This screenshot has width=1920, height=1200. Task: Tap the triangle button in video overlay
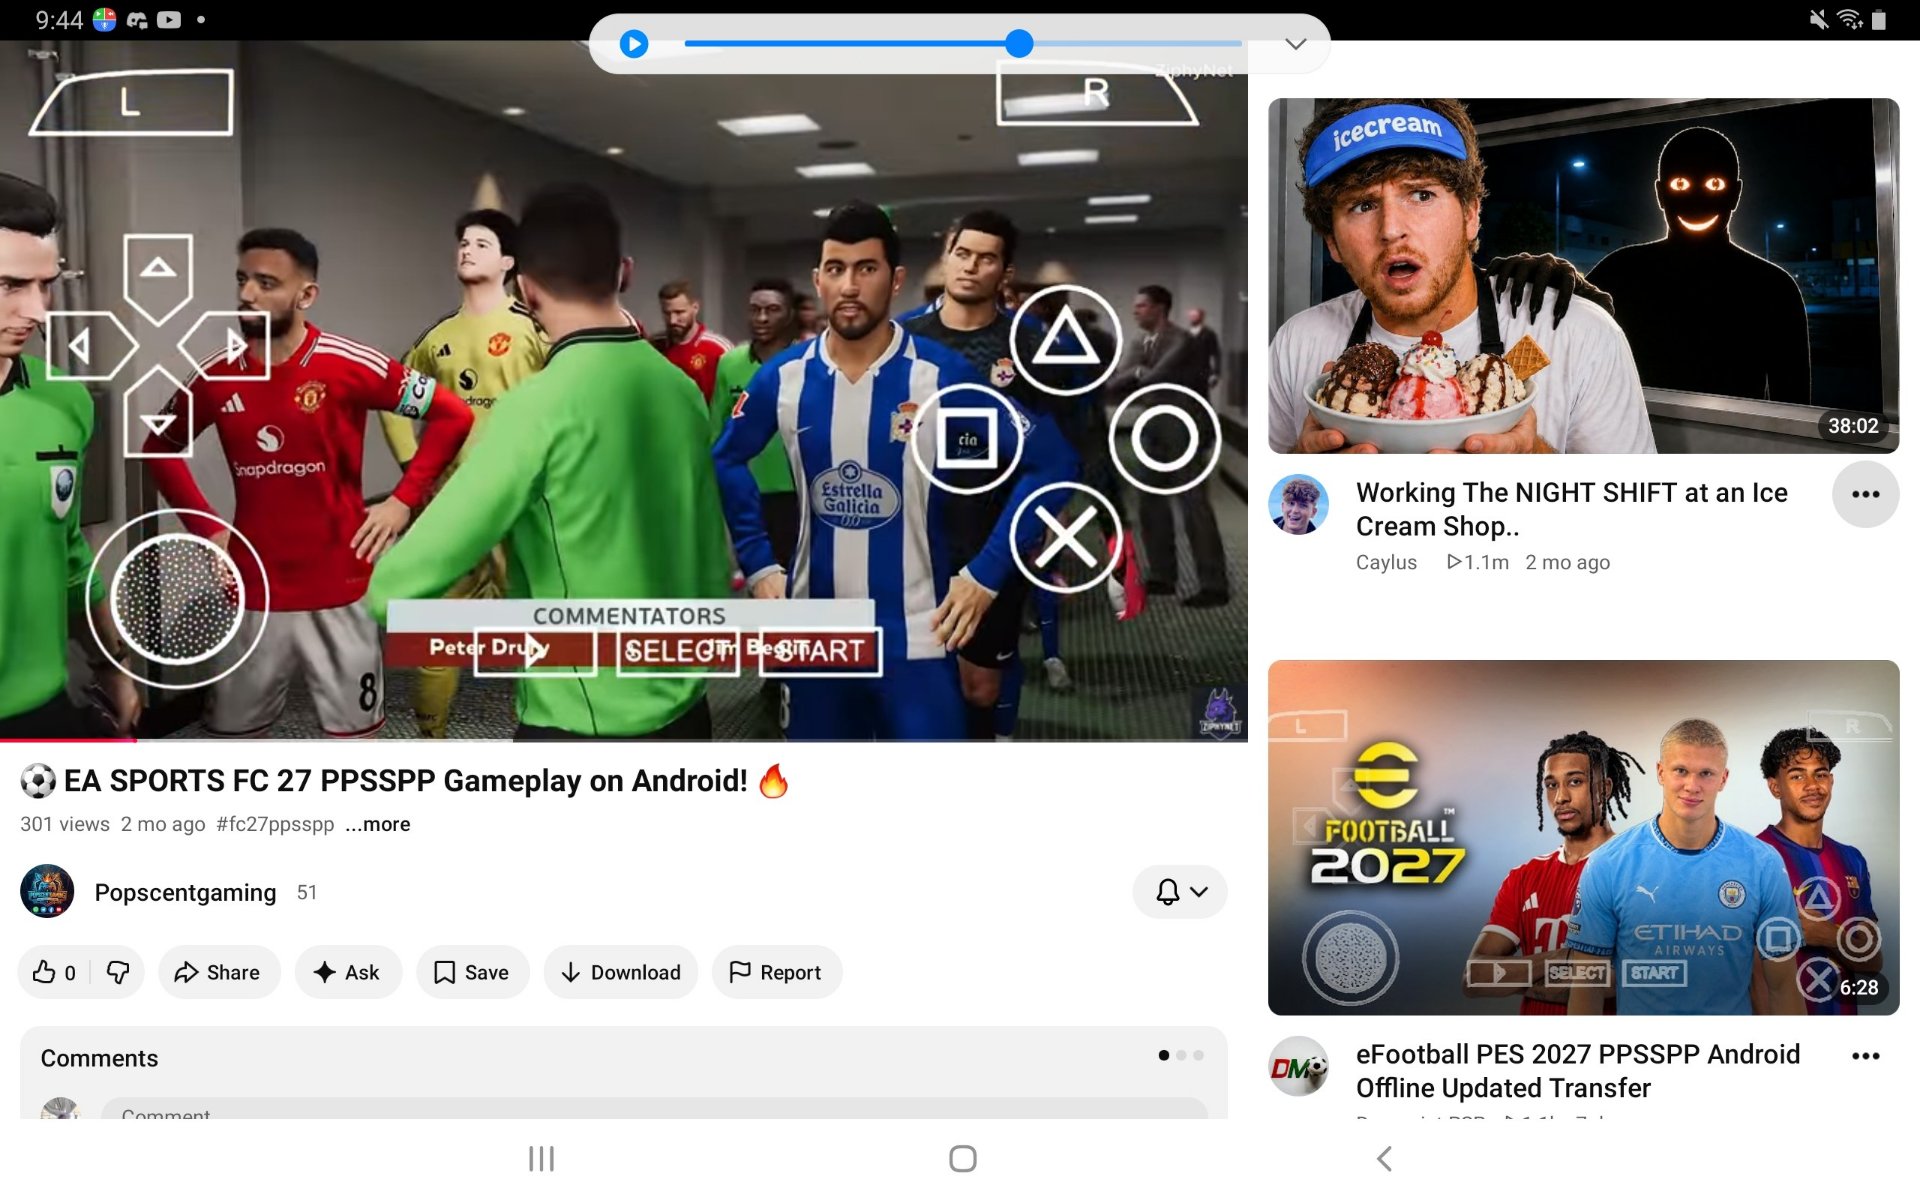click(x=1065, y=340)
